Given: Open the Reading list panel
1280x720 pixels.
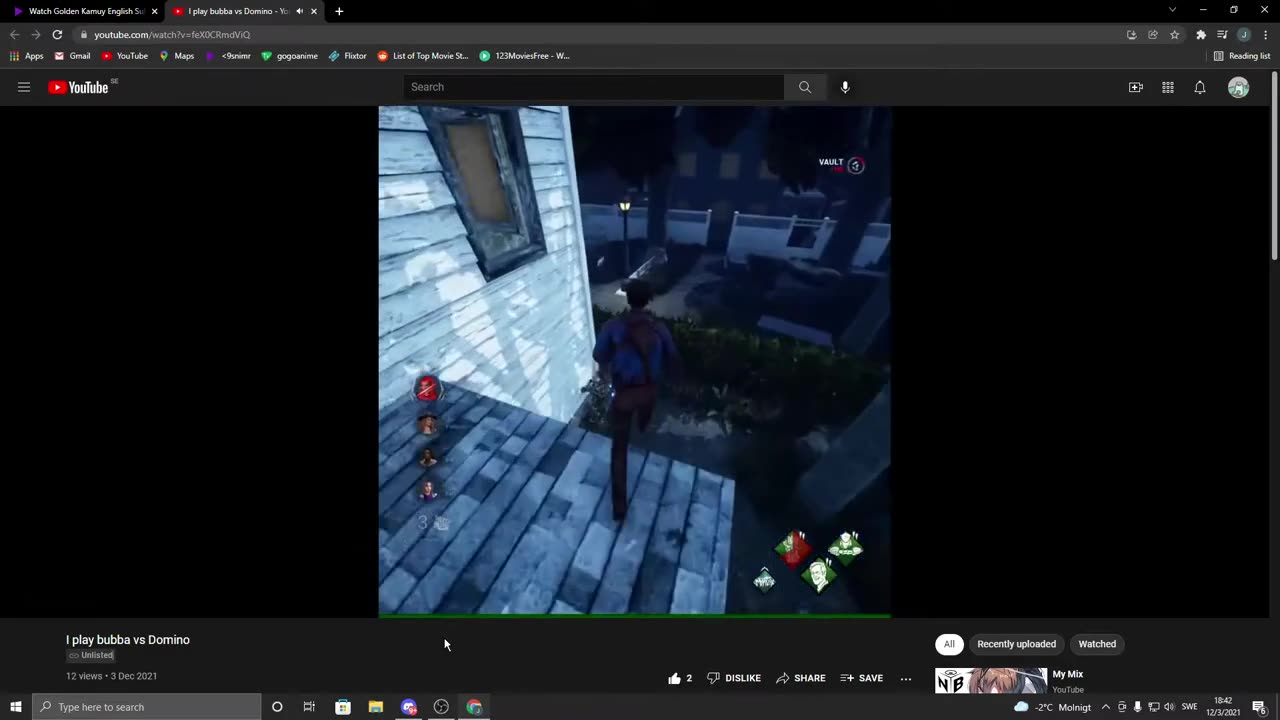Looking at the screenshot, I should [x=1241, y=56].
